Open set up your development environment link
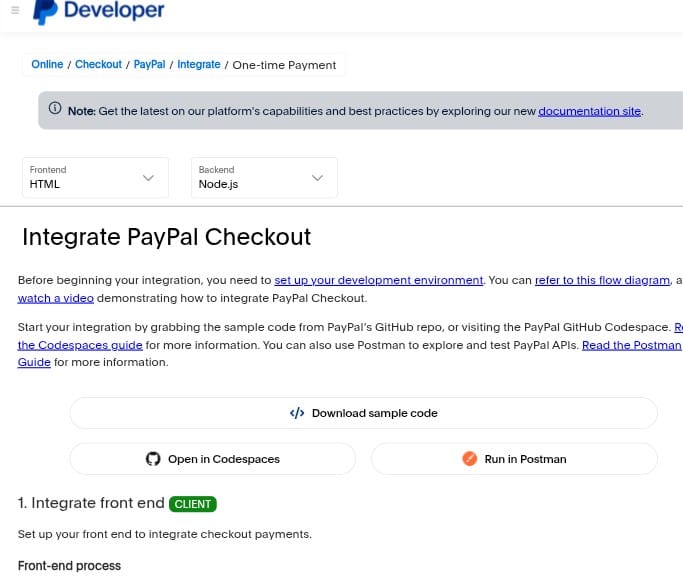 (x=379, y=280)
